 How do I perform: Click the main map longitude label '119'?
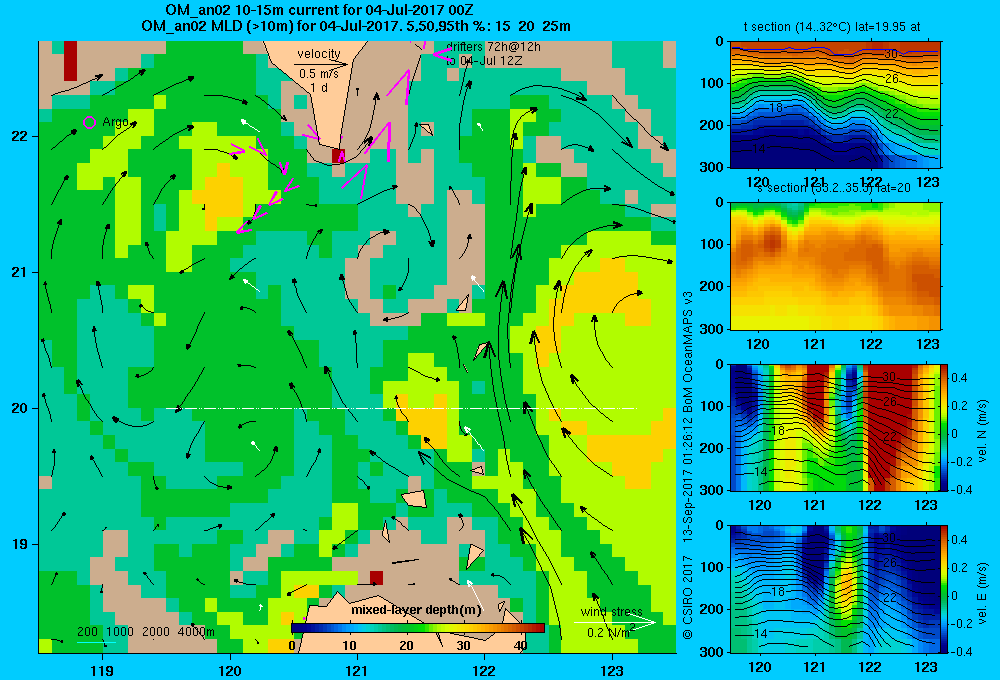[102, 671]
